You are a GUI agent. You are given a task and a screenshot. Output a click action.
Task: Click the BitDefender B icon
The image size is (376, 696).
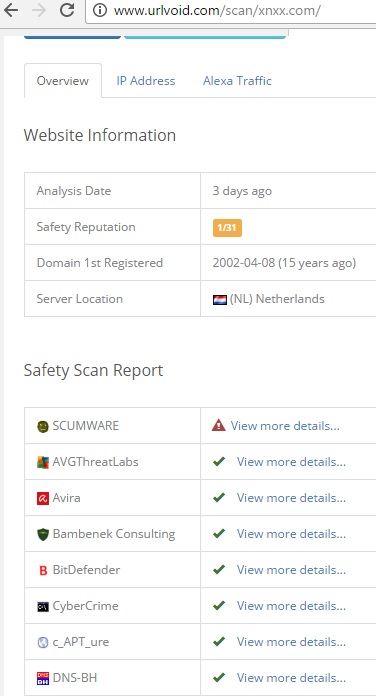(43, 570)
